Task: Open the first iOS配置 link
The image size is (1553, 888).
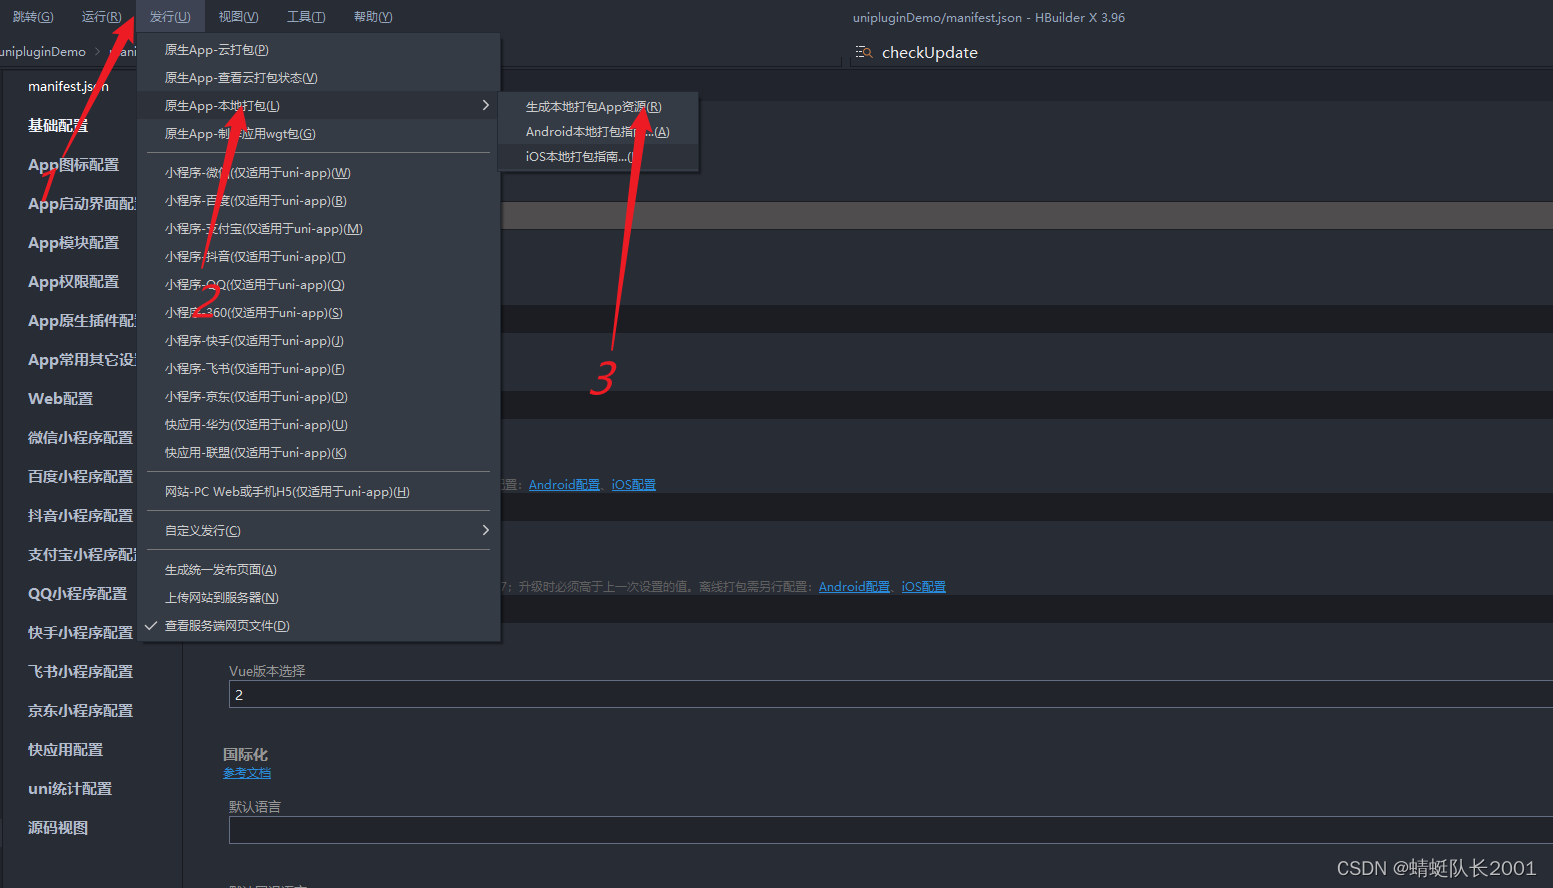Action: [634, 485]
